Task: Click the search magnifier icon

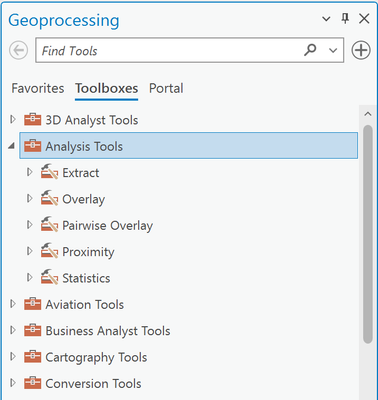Action: click(x=310, y=50)
